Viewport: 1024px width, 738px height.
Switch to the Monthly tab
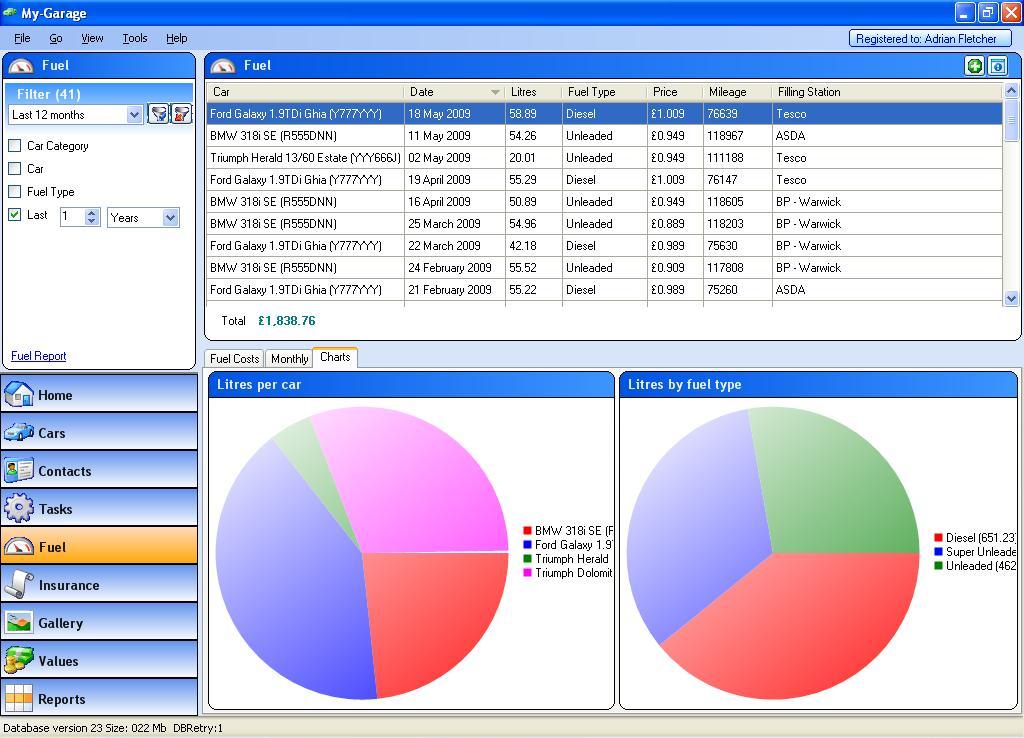tap(289, 359)
